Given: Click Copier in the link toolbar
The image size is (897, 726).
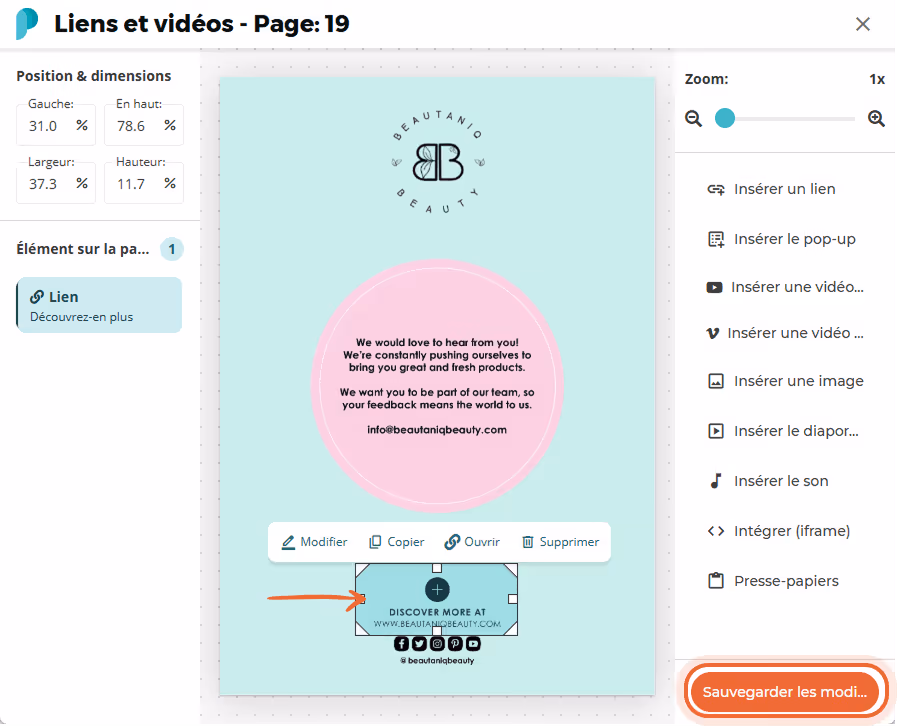Looking at the screenshot, I should pyautogui.click(x=396, y=542).
